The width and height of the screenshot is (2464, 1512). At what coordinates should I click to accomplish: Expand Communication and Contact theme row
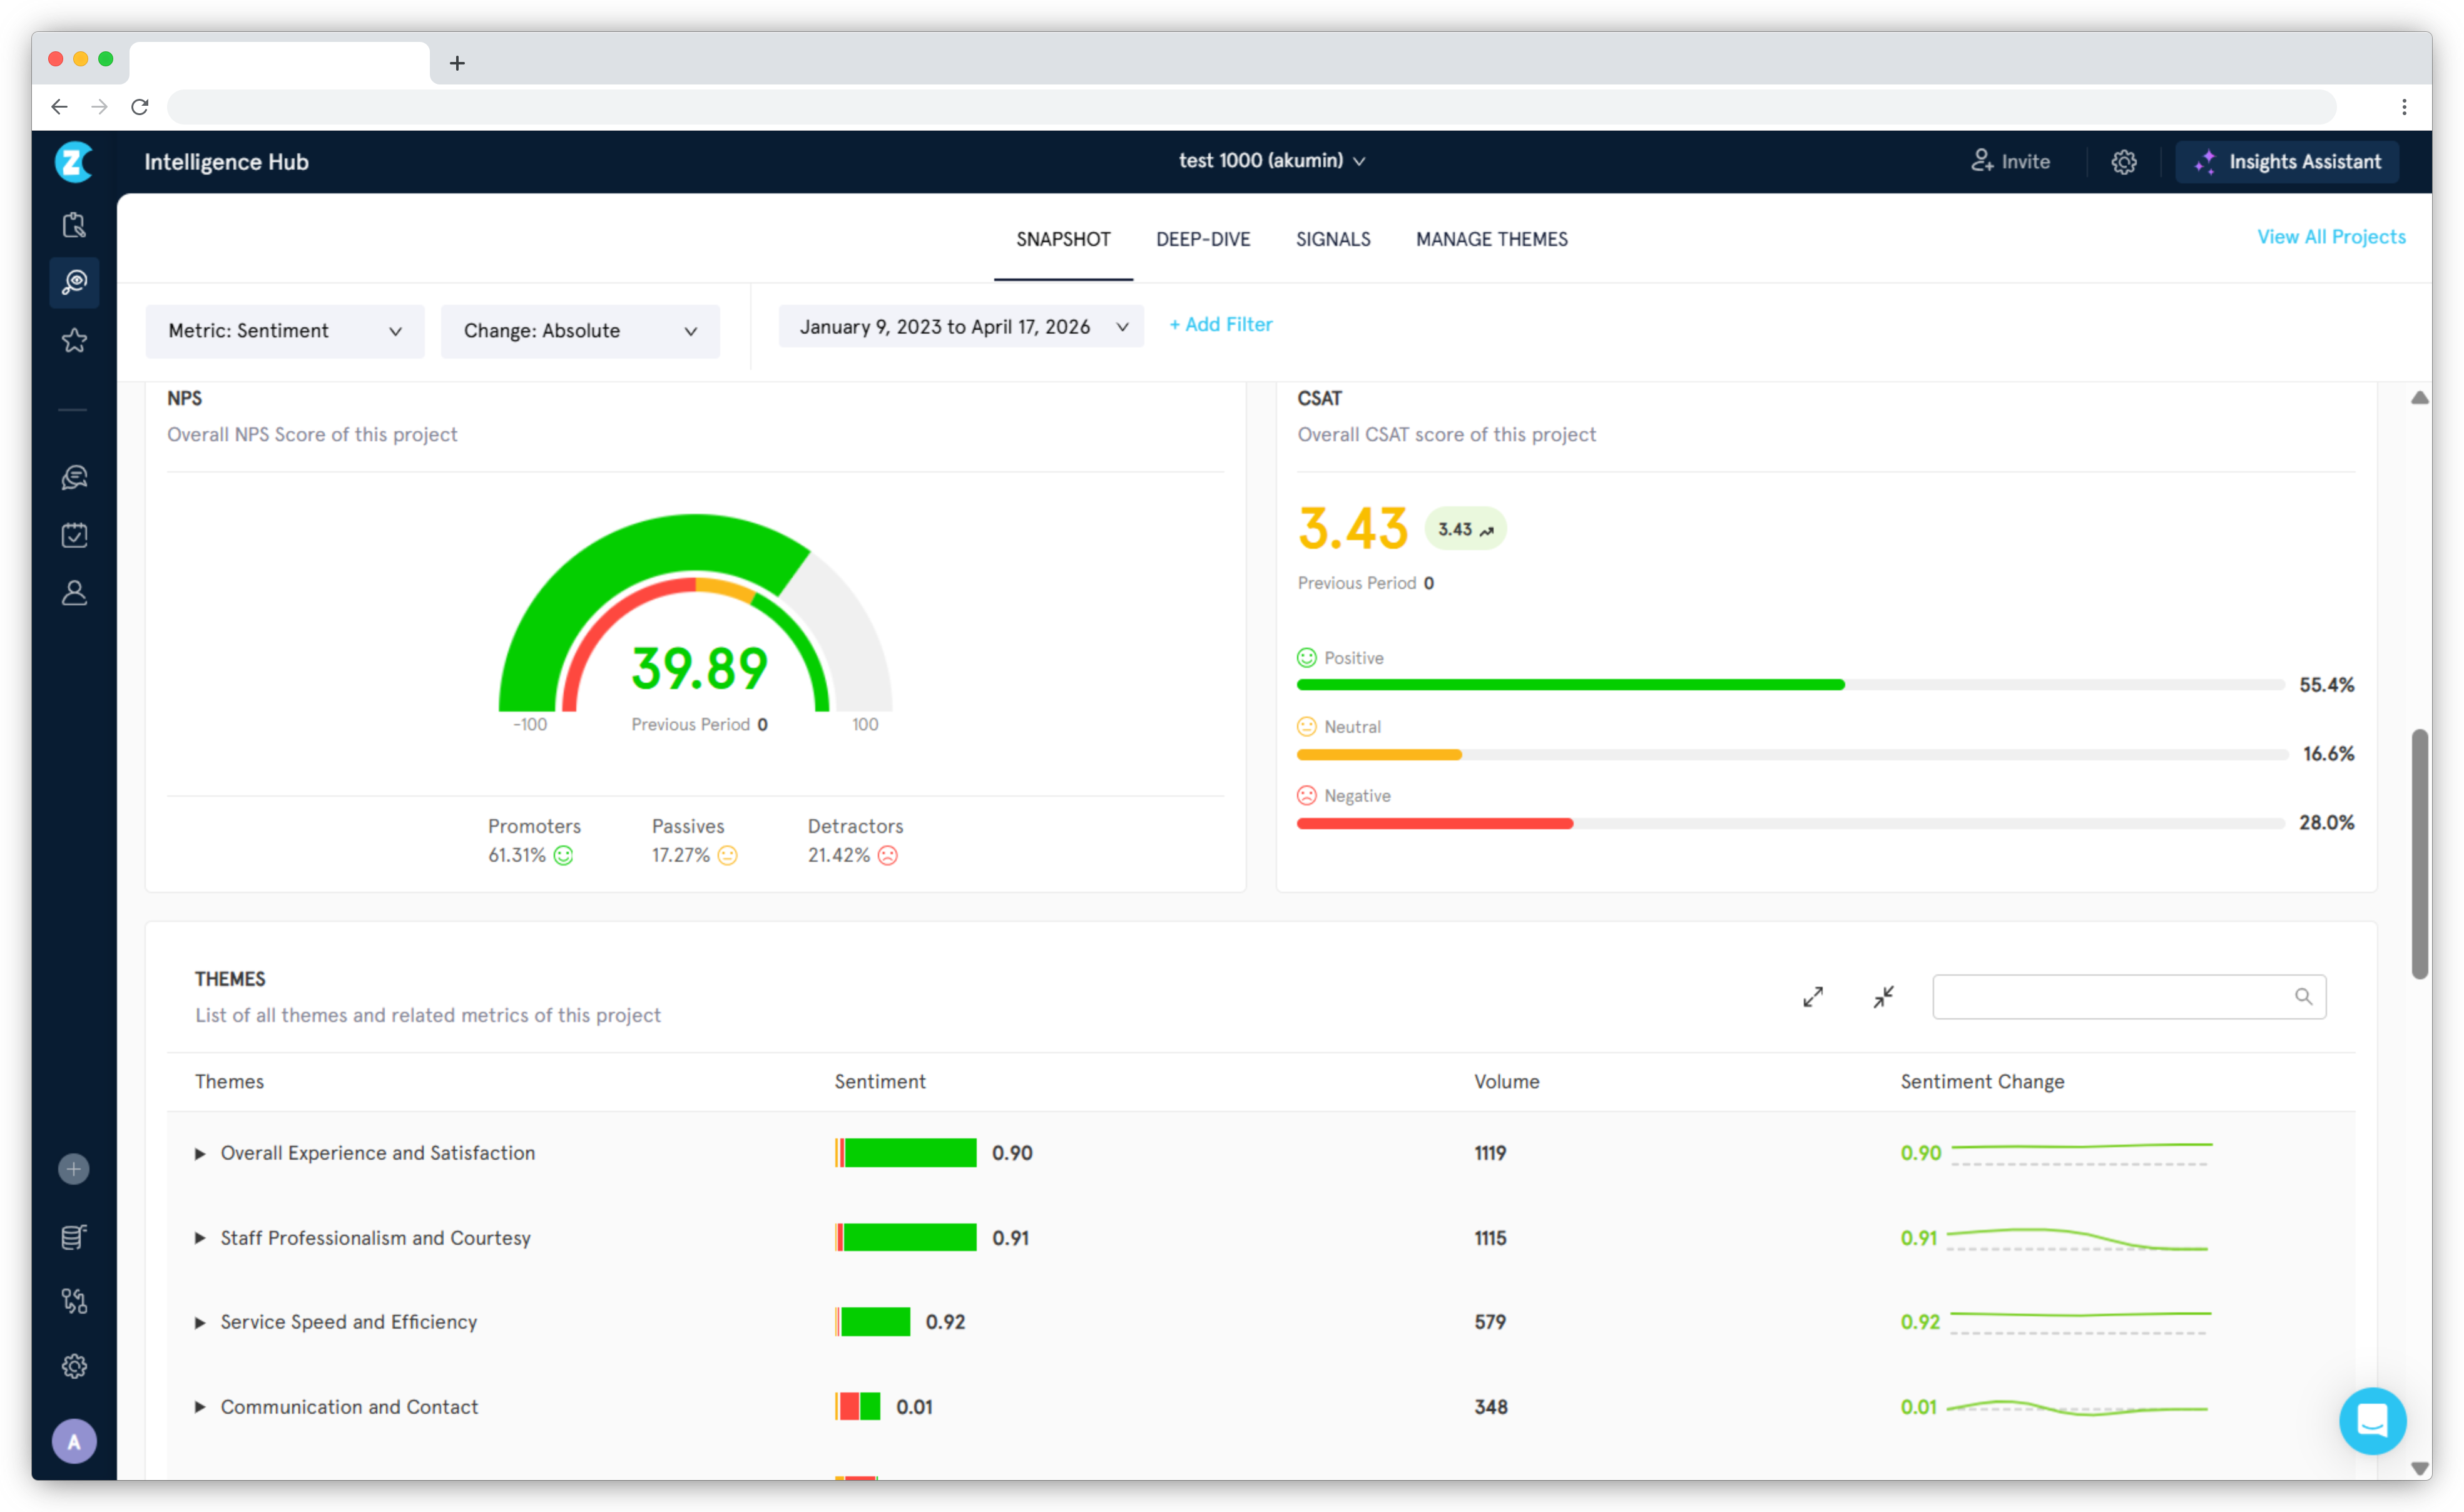(x=200, y=1407)
